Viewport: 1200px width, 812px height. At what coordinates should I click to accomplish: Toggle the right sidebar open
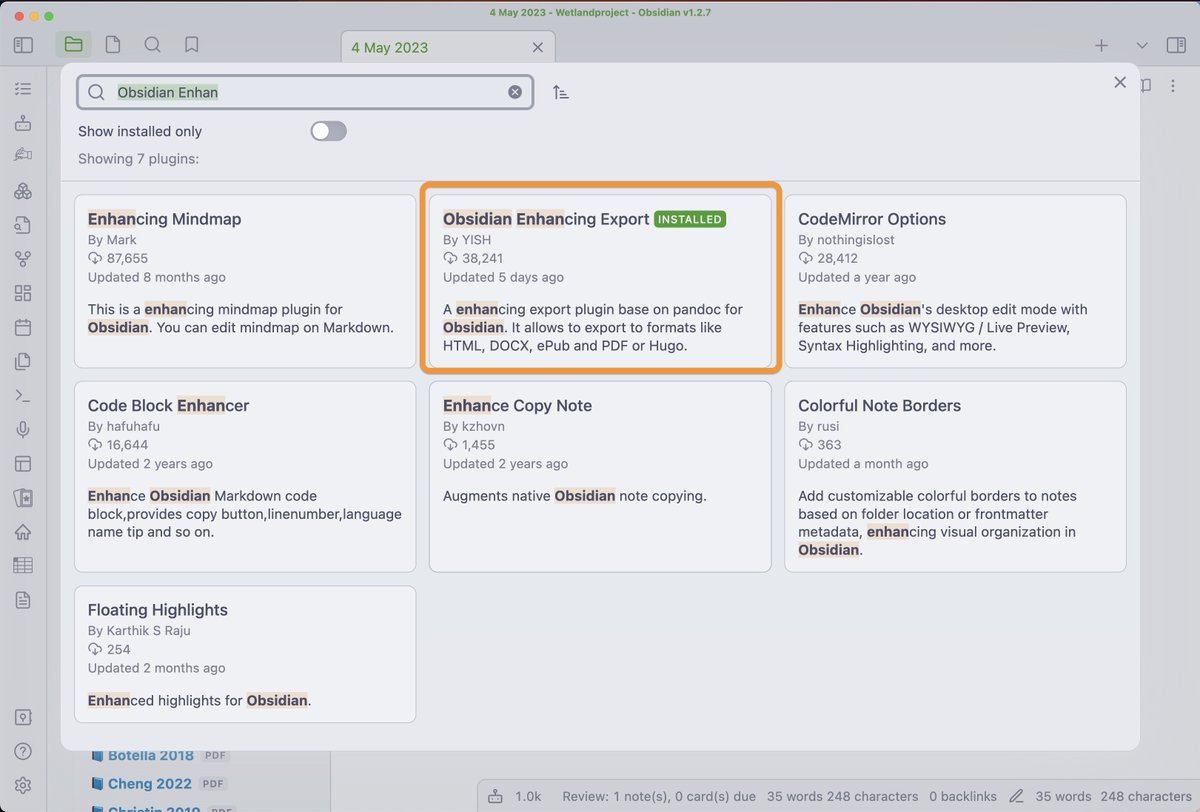coord(1177,45)
